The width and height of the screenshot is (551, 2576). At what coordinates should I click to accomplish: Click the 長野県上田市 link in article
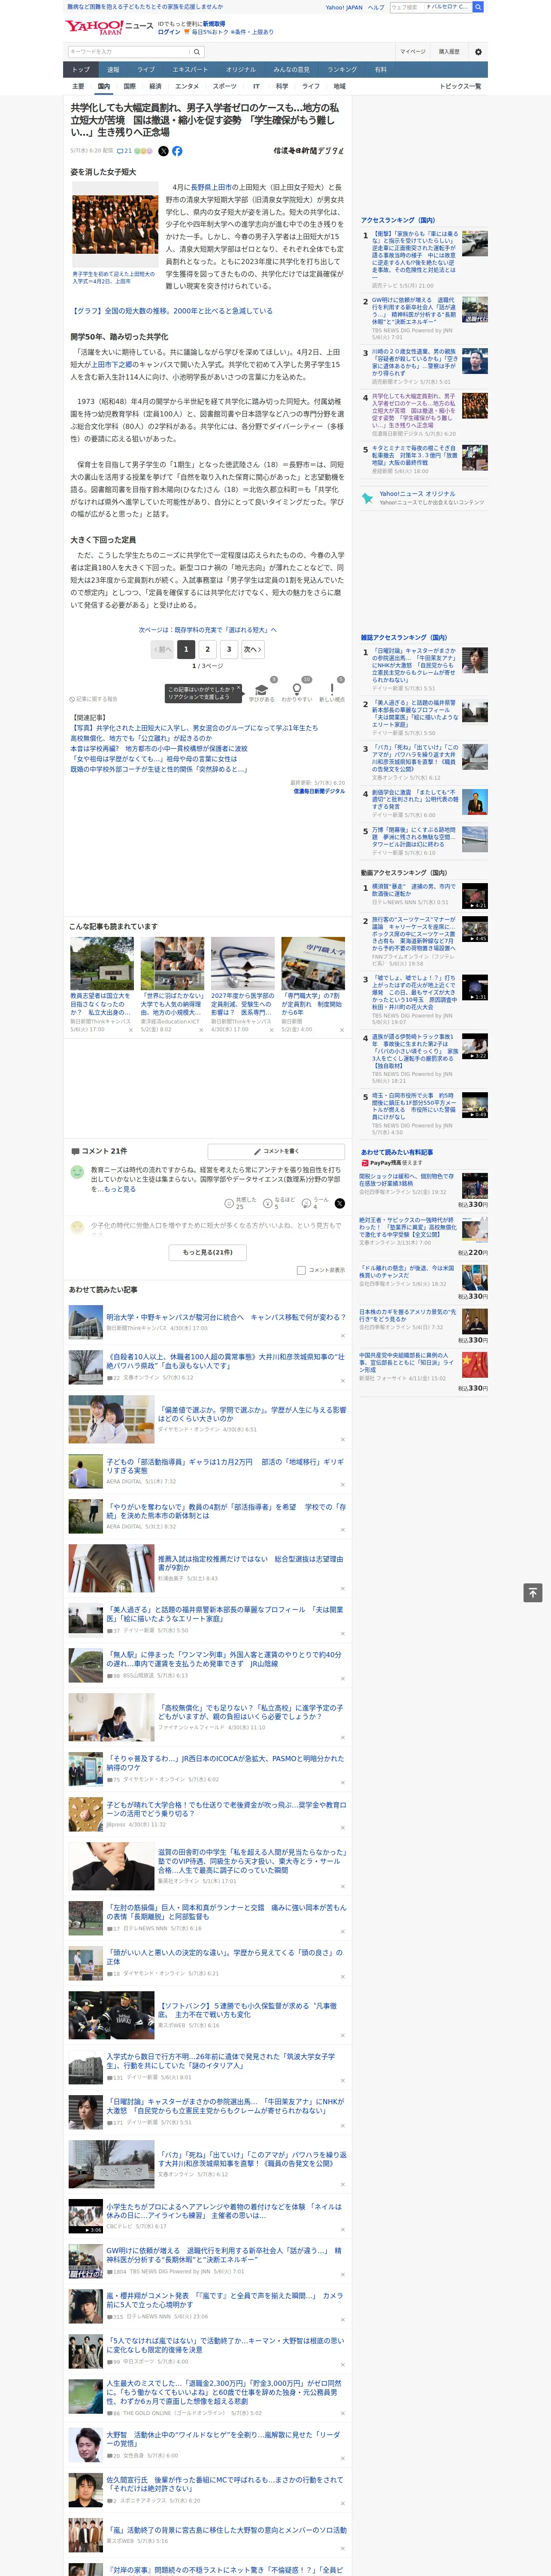pos(211,187)
